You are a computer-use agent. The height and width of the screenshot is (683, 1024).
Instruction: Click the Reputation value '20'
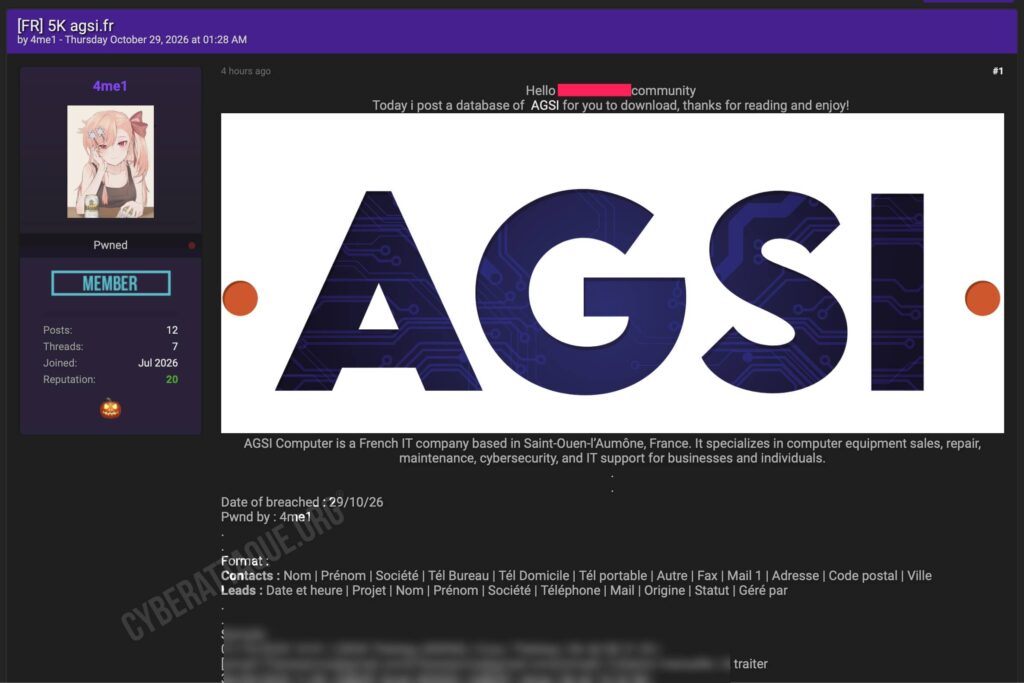(x=172, y=379)
